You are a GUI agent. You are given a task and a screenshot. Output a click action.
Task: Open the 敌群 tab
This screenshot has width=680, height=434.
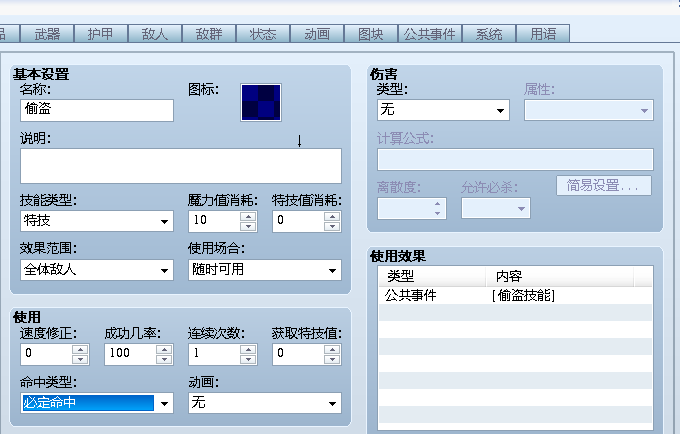tap(209, 34)
